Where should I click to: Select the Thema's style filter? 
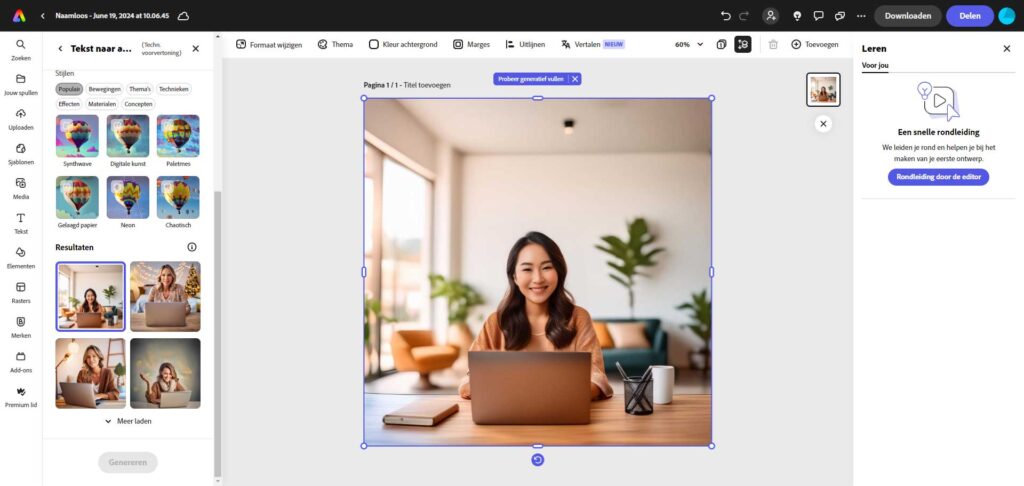point(140,89)
